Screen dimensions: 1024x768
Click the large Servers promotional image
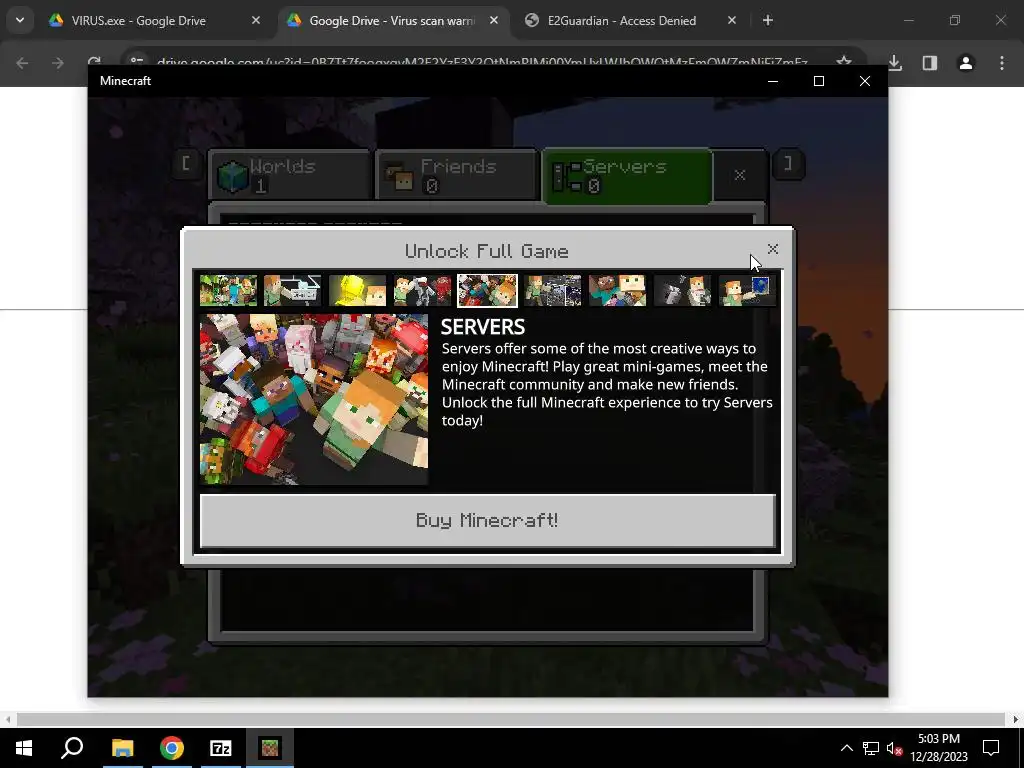[314, 400]
